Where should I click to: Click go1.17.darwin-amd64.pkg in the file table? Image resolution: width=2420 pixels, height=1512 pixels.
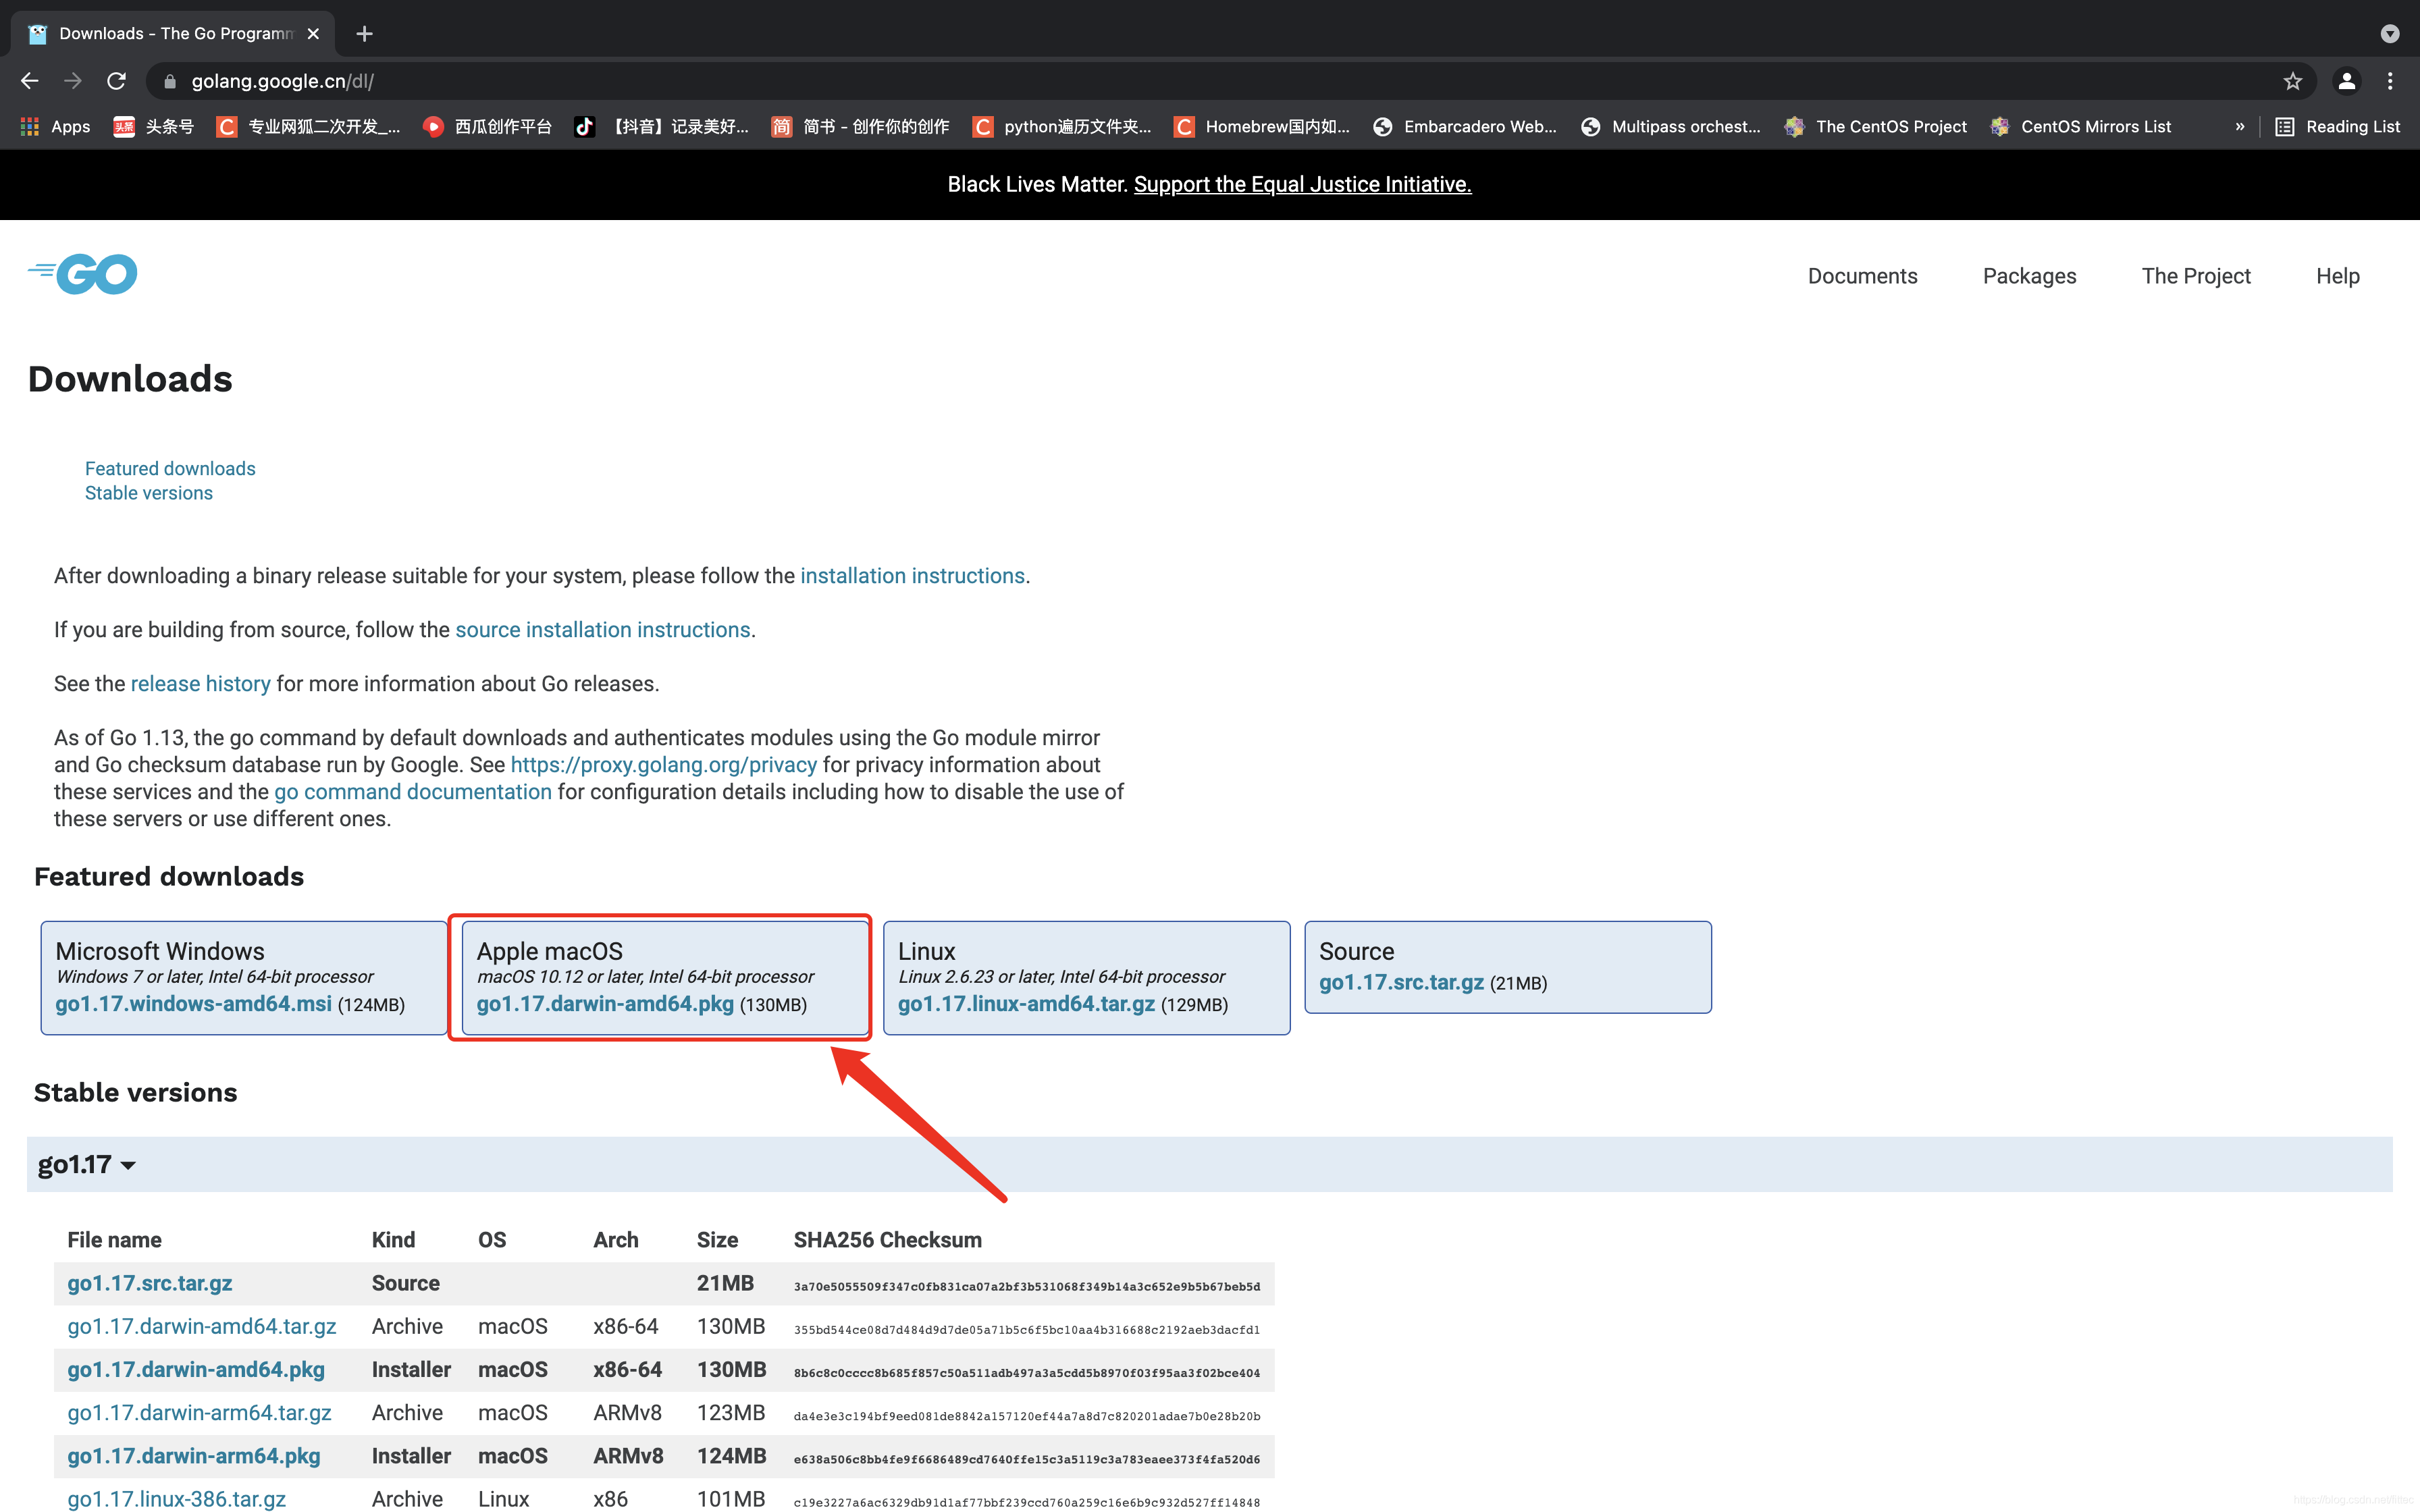point(196,1369)
